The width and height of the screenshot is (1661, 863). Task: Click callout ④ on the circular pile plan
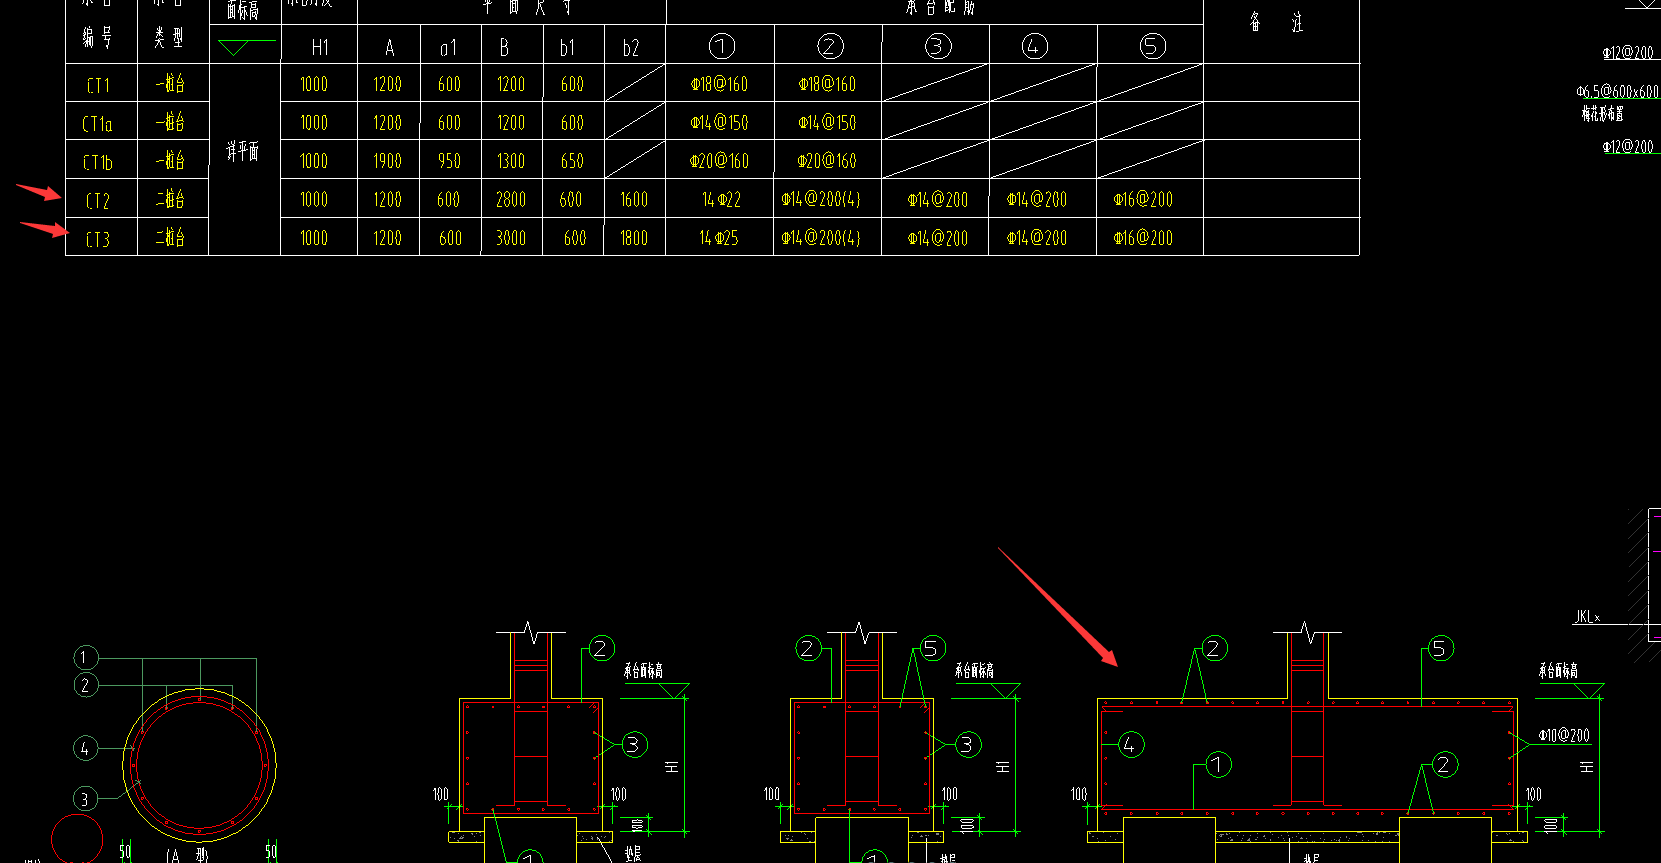coord(86,748)
